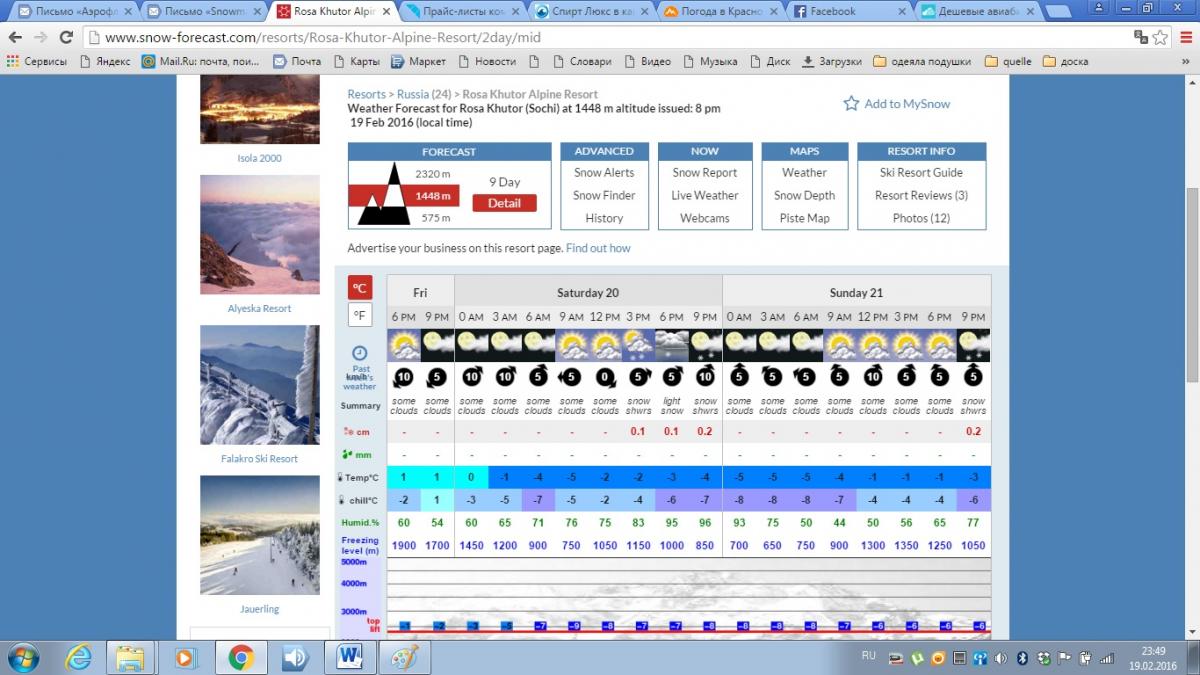
Task: Open the Маркет bookmark
Action: pyautogui.click(x=418, y=61)
